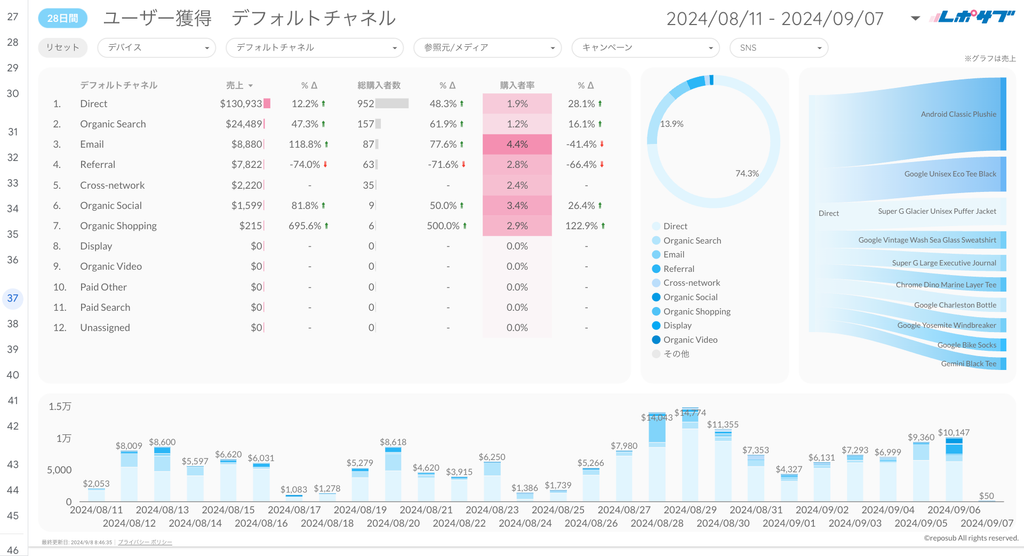The image size is (1024, 556).
Task: Select the highlighted row number 37
Action: [13, 298]
